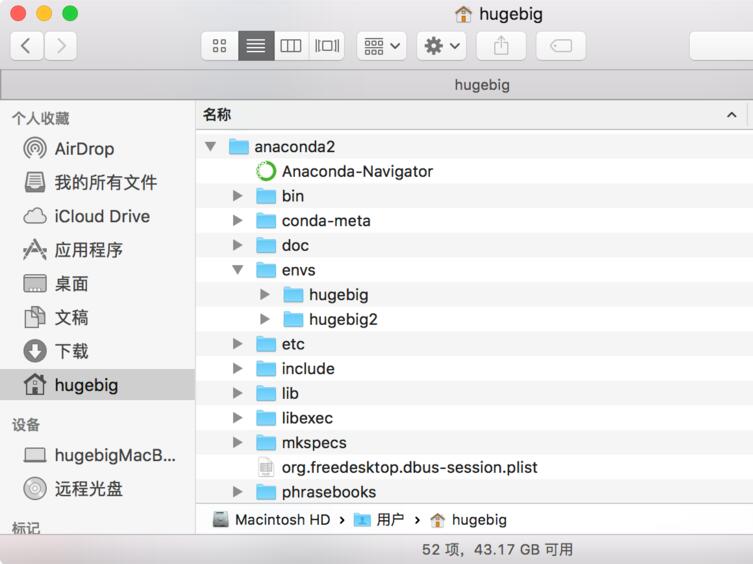Expand the hugebig2 environment folder

[265, 320]
